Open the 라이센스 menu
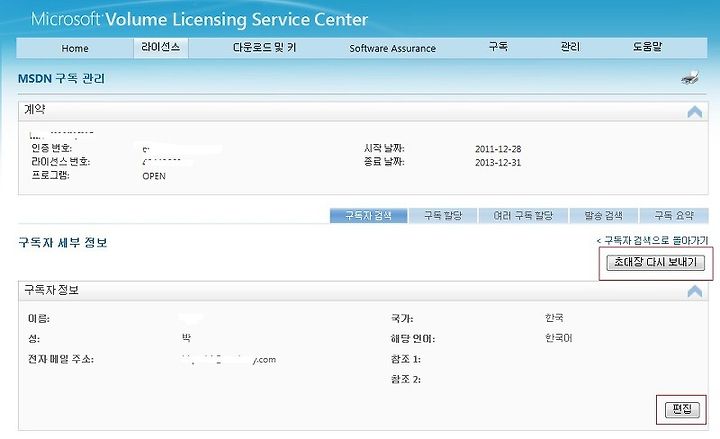 click(x=161, y=47)
